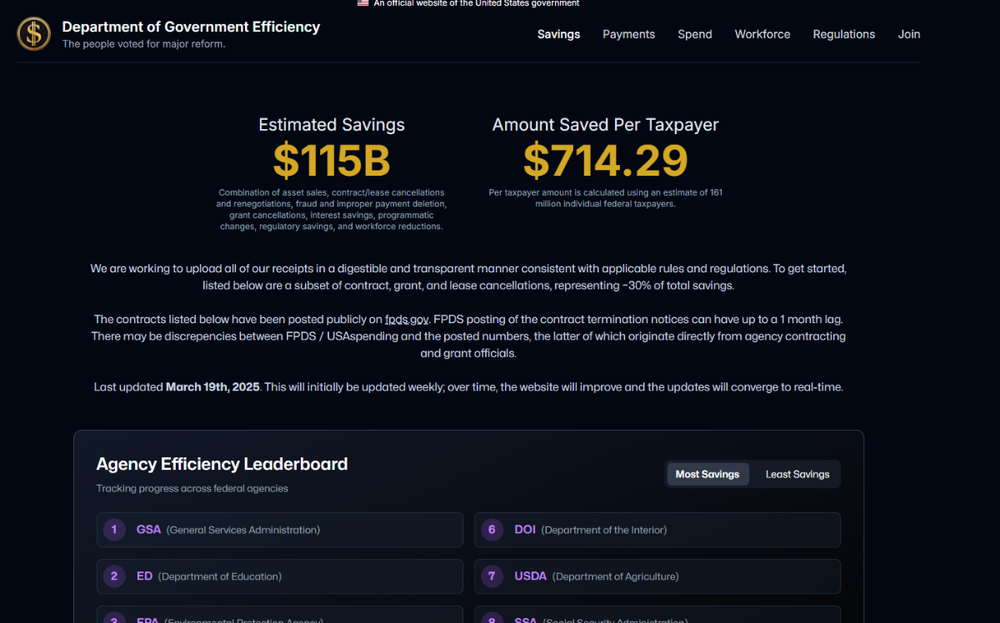Click the rank 6 number badge
This screenshot has height=623, width=1000.
coord(491,530)
